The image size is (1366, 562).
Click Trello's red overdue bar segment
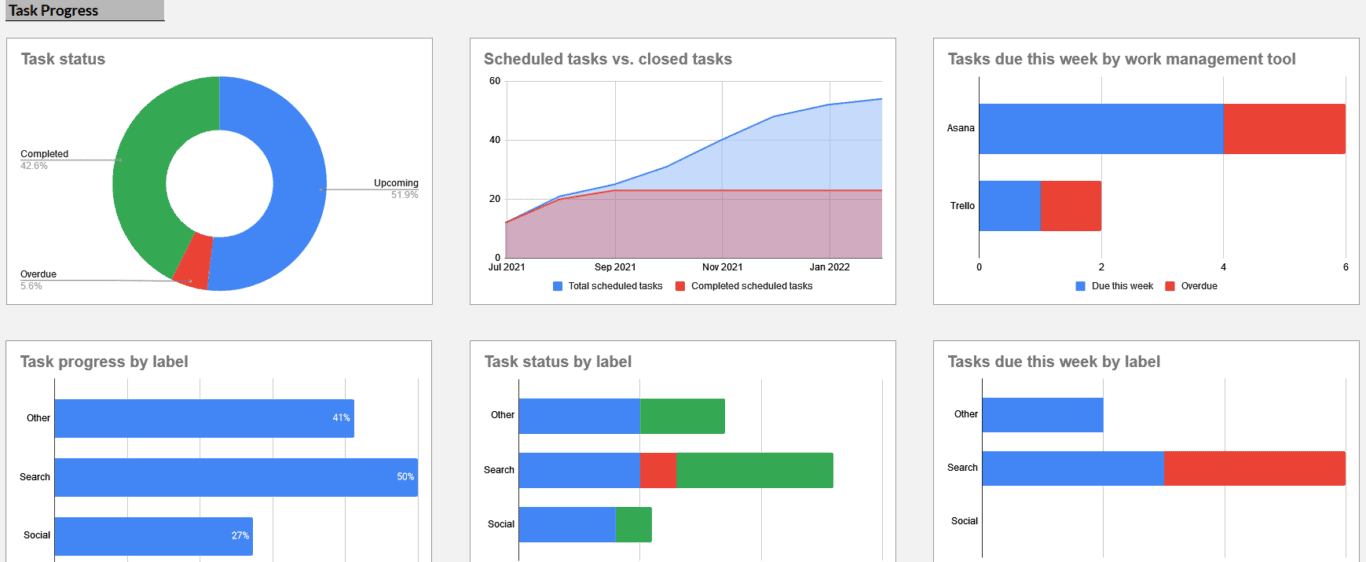point(1071,206)
